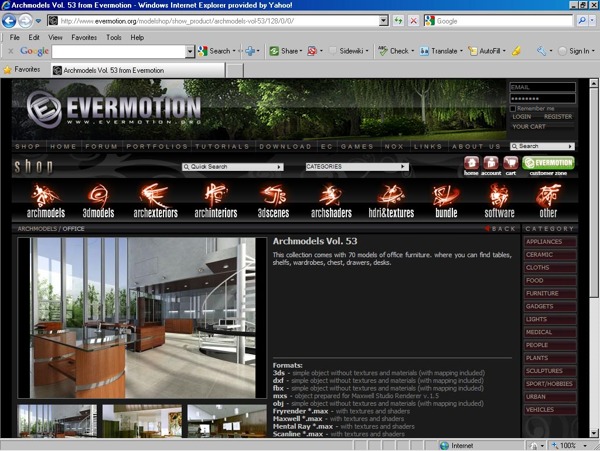Open the DOWNLOAD navigation link
Image resolution: width=600 pixels, height=451 pixels.
pos(285,146)
